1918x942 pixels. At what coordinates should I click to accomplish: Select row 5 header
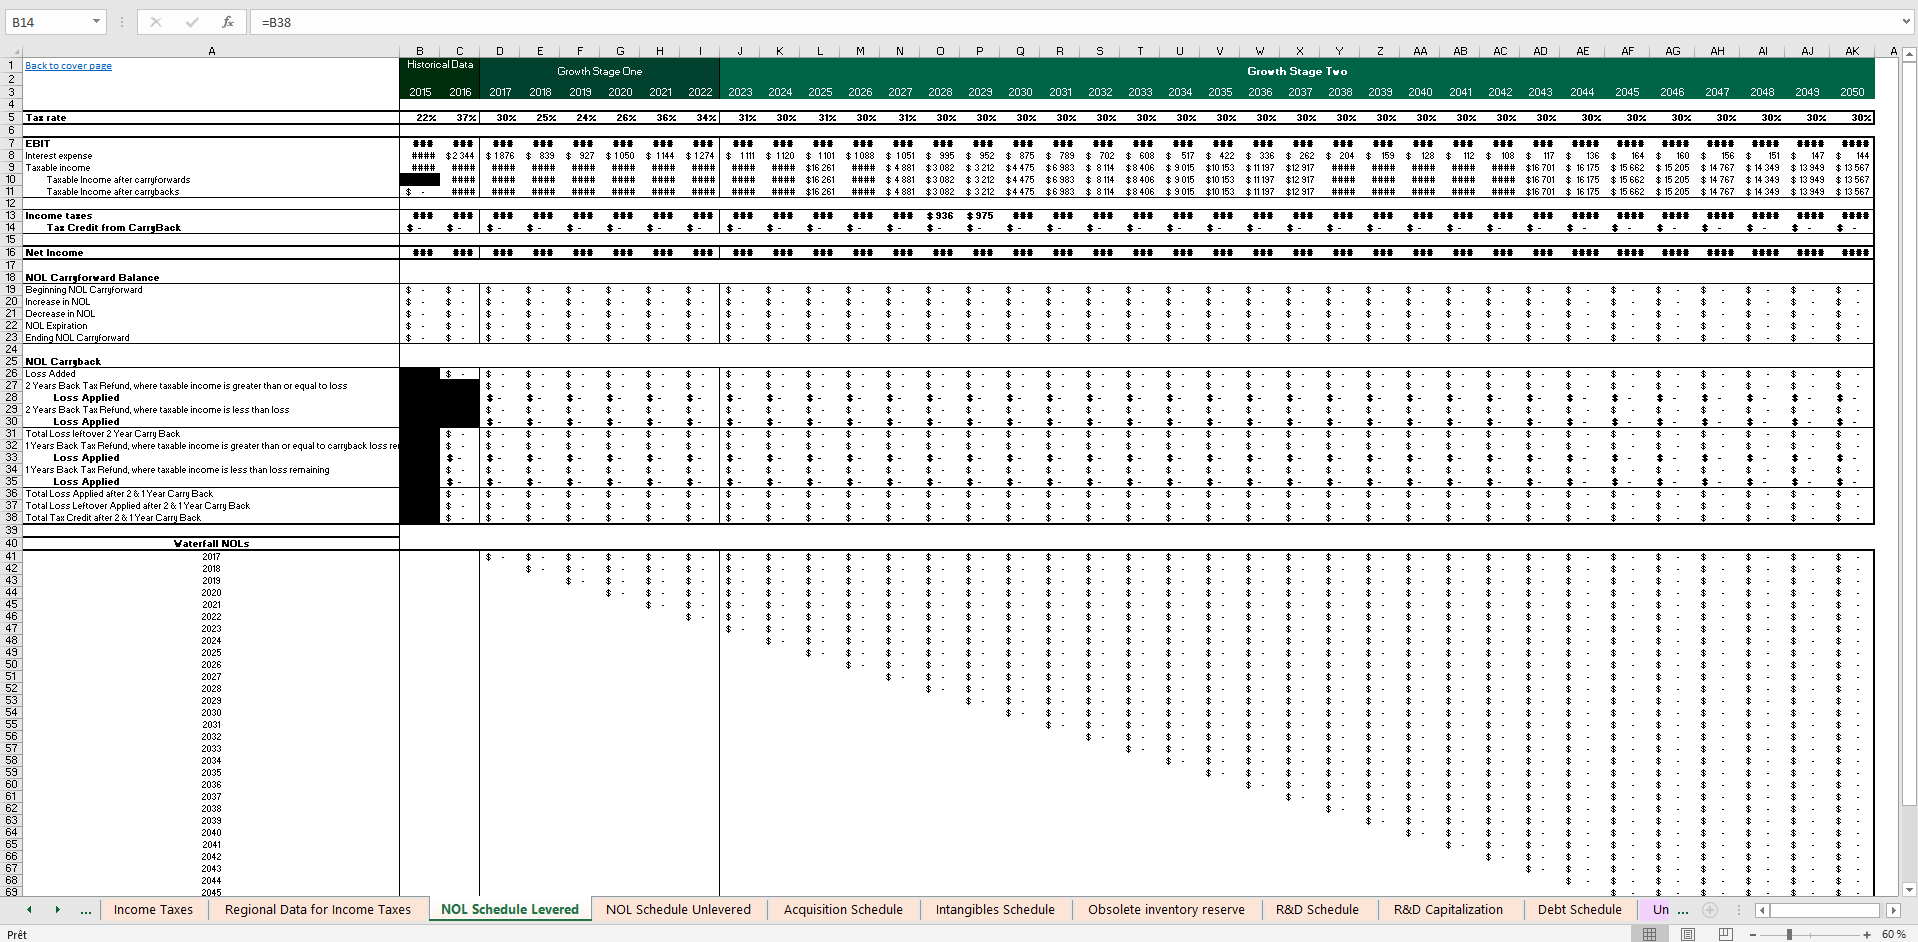(11, 117)
